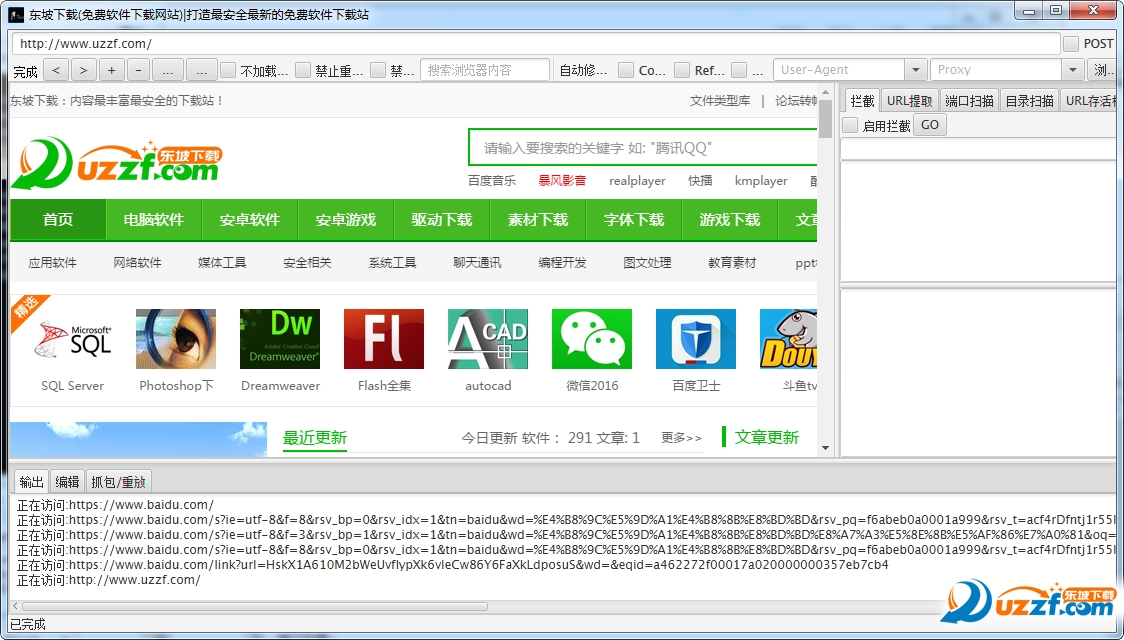
Task: Open the 游戏下载 navigation item
Action: pyautogui.click(x=730, y=220)
